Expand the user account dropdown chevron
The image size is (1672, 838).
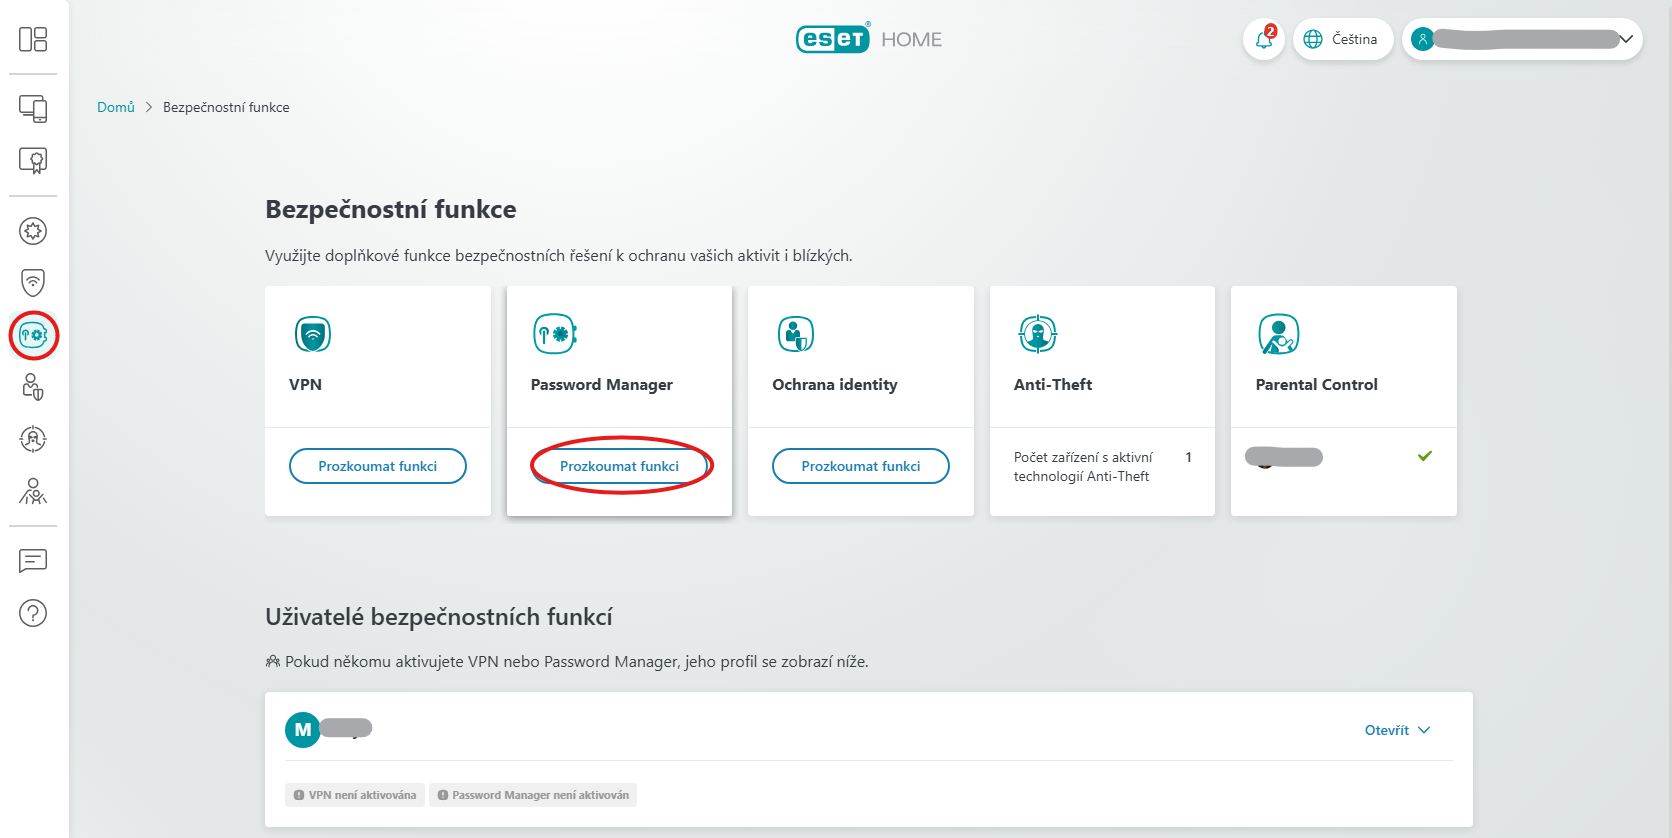[1626, 39]
